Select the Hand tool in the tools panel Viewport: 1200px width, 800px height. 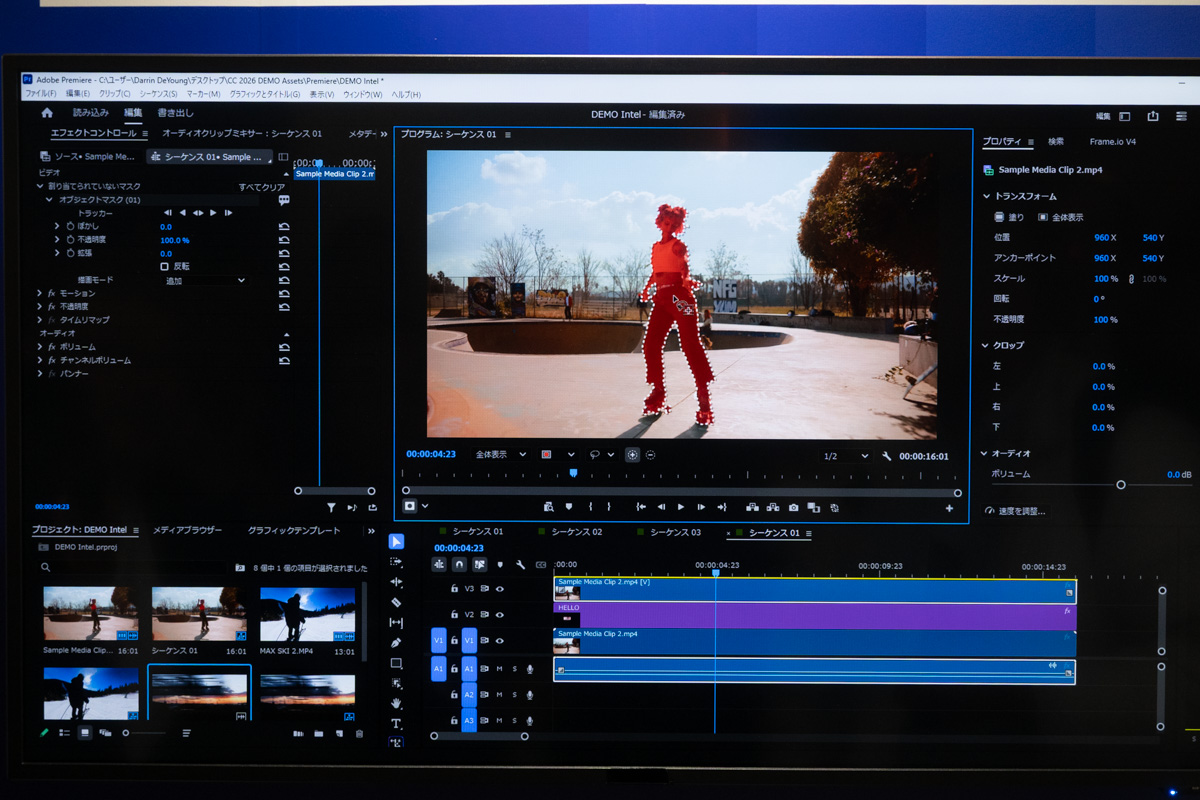pyautogui.click(x=396, y=703)
